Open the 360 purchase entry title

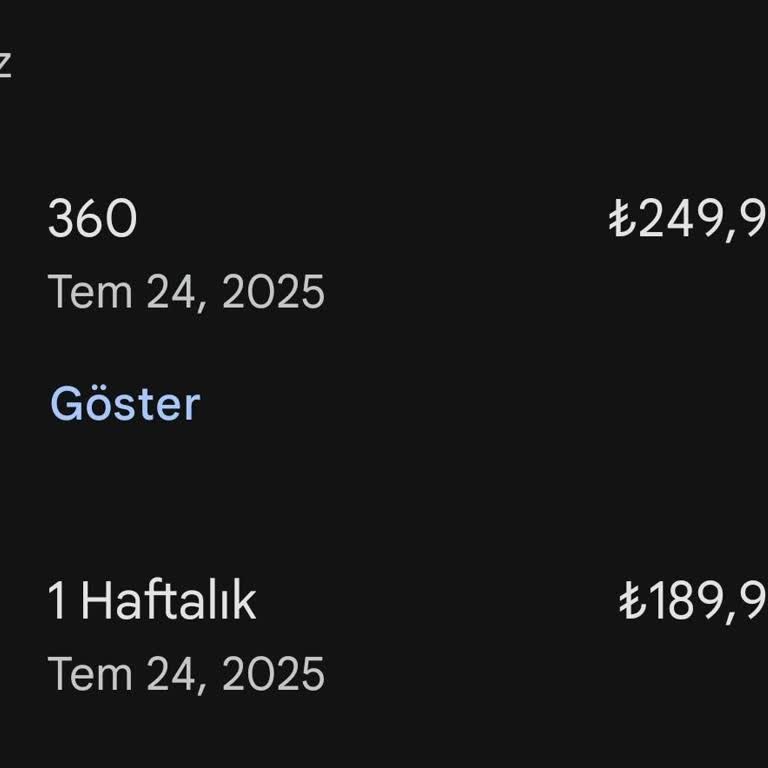tap(92, 220)
